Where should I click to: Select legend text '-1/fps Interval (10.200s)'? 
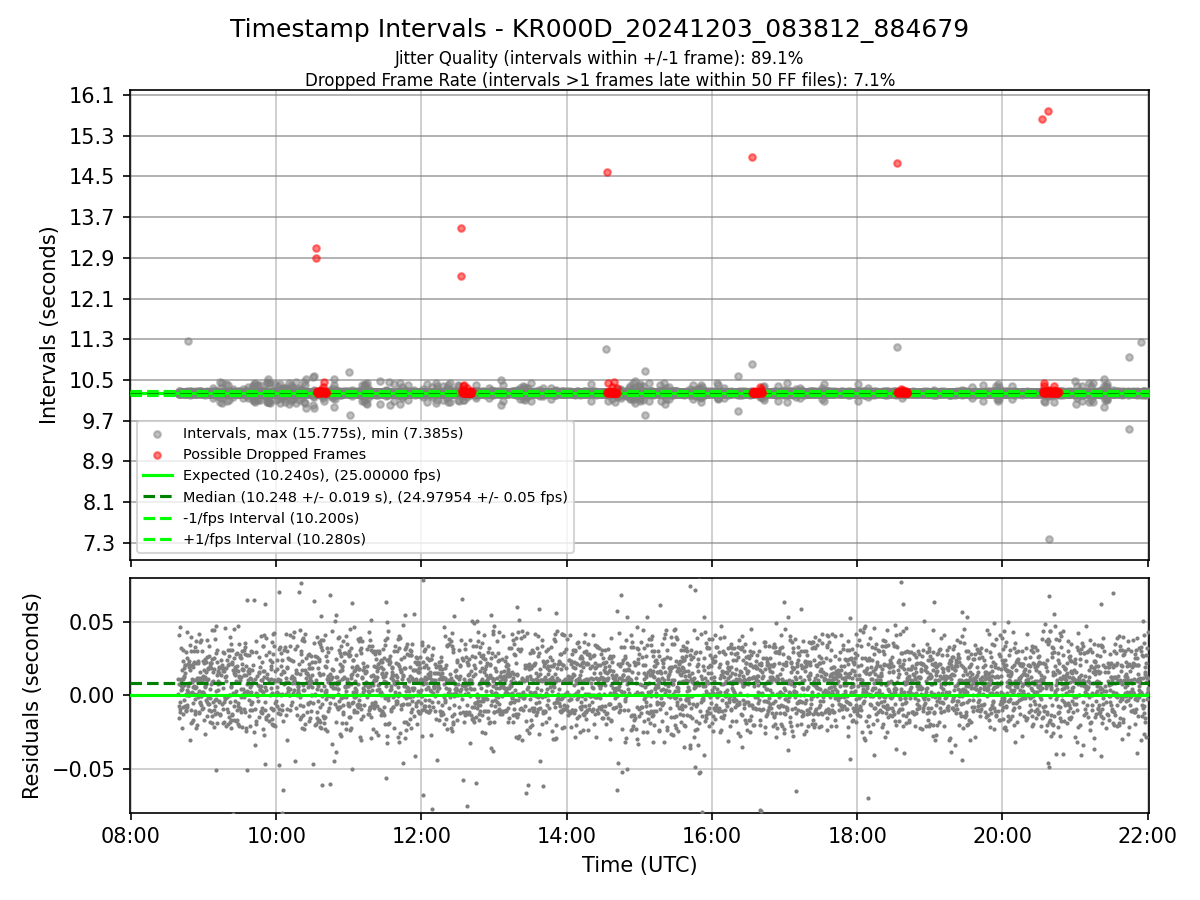pyautogui.click(x=271, y=518)
